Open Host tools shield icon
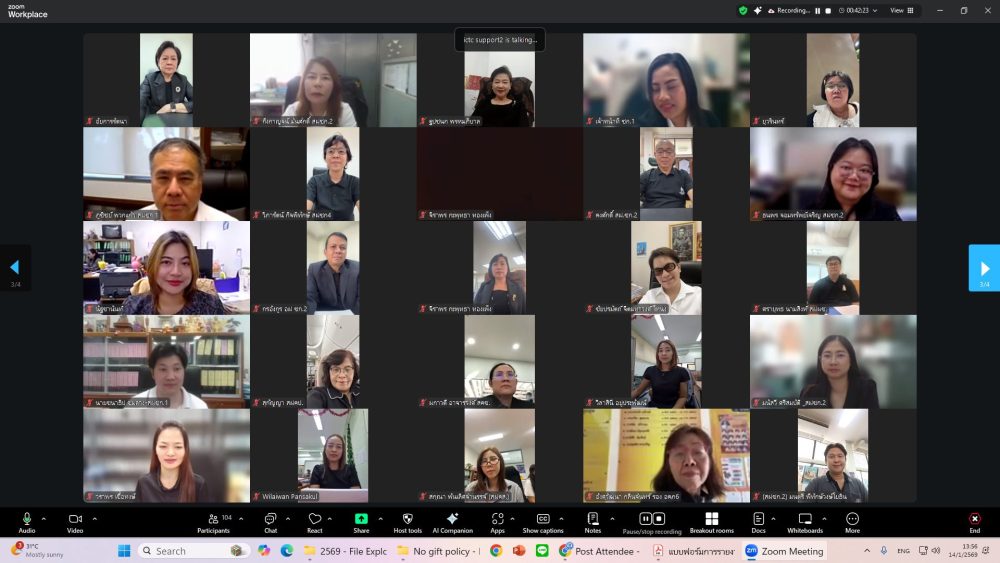Image resolution: width=1000 pixels, height=563 pixels. (407, 521)
